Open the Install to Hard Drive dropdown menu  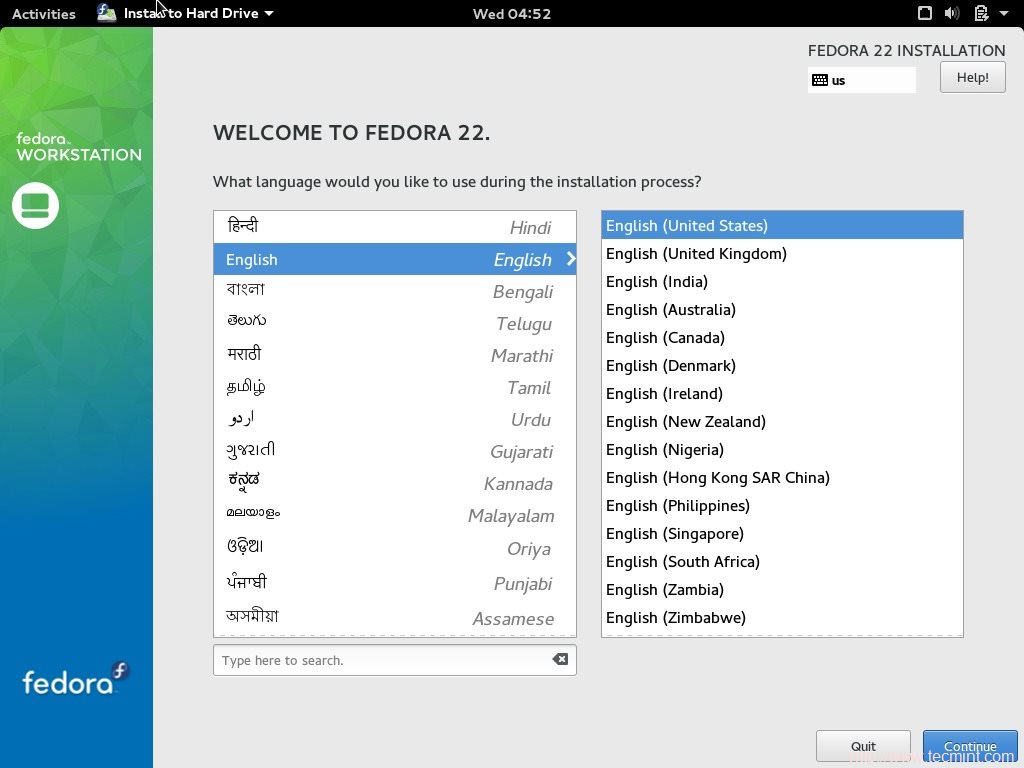268,13
